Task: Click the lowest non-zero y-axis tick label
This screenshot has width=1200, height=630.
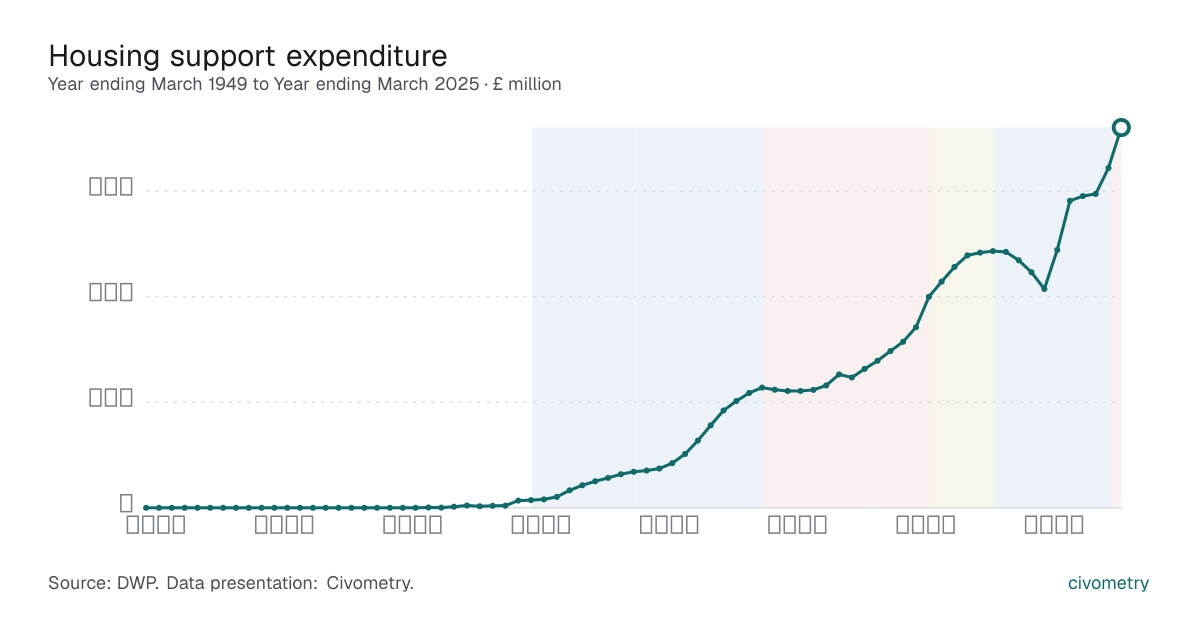Action: tap(111, 397)
